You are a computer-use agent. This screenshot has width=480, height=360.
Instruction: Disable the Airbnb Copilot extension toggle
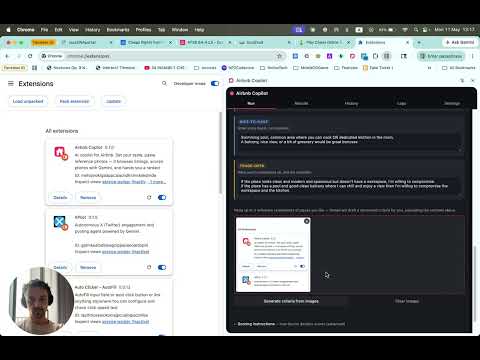click(x=162, y=198)
